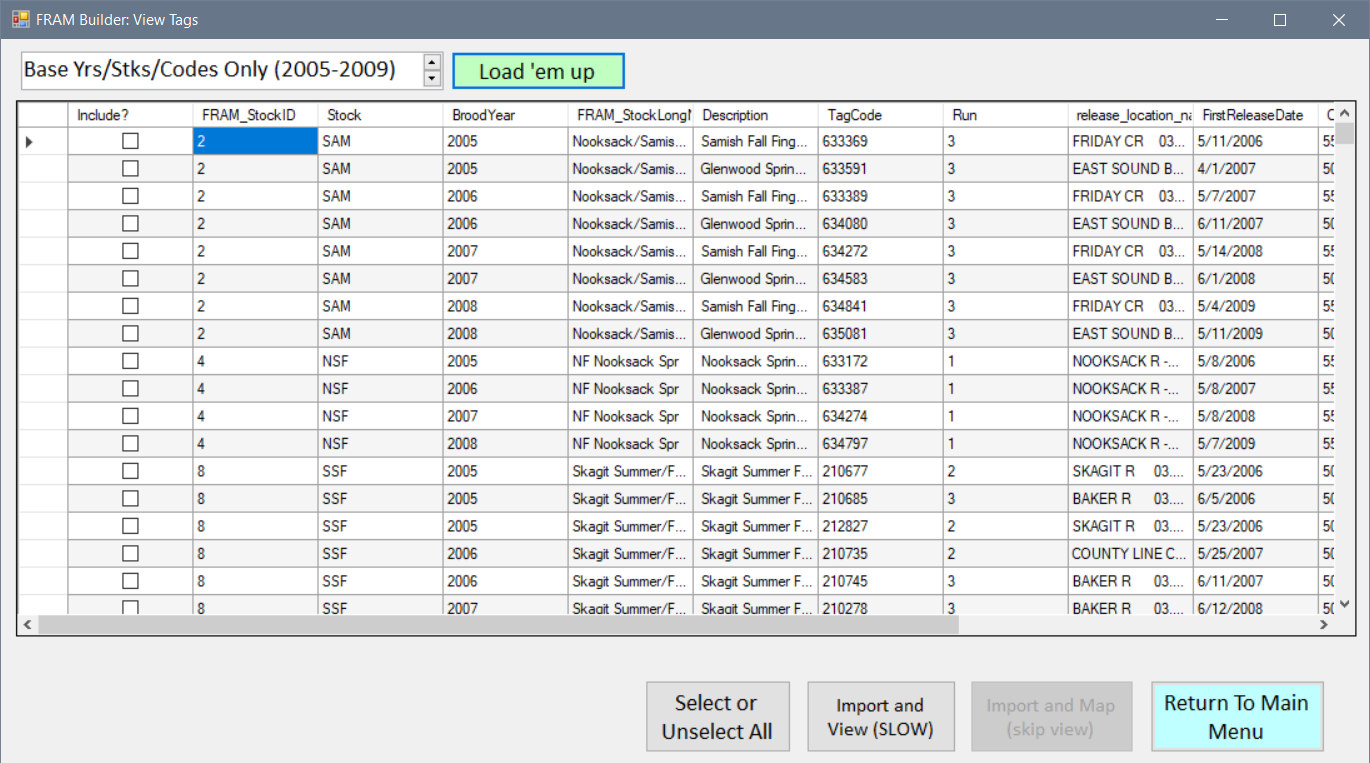Screen dimensions: 1370x763
Task: Click horizontal scrollbar left arrow
Action: (28, 625)
